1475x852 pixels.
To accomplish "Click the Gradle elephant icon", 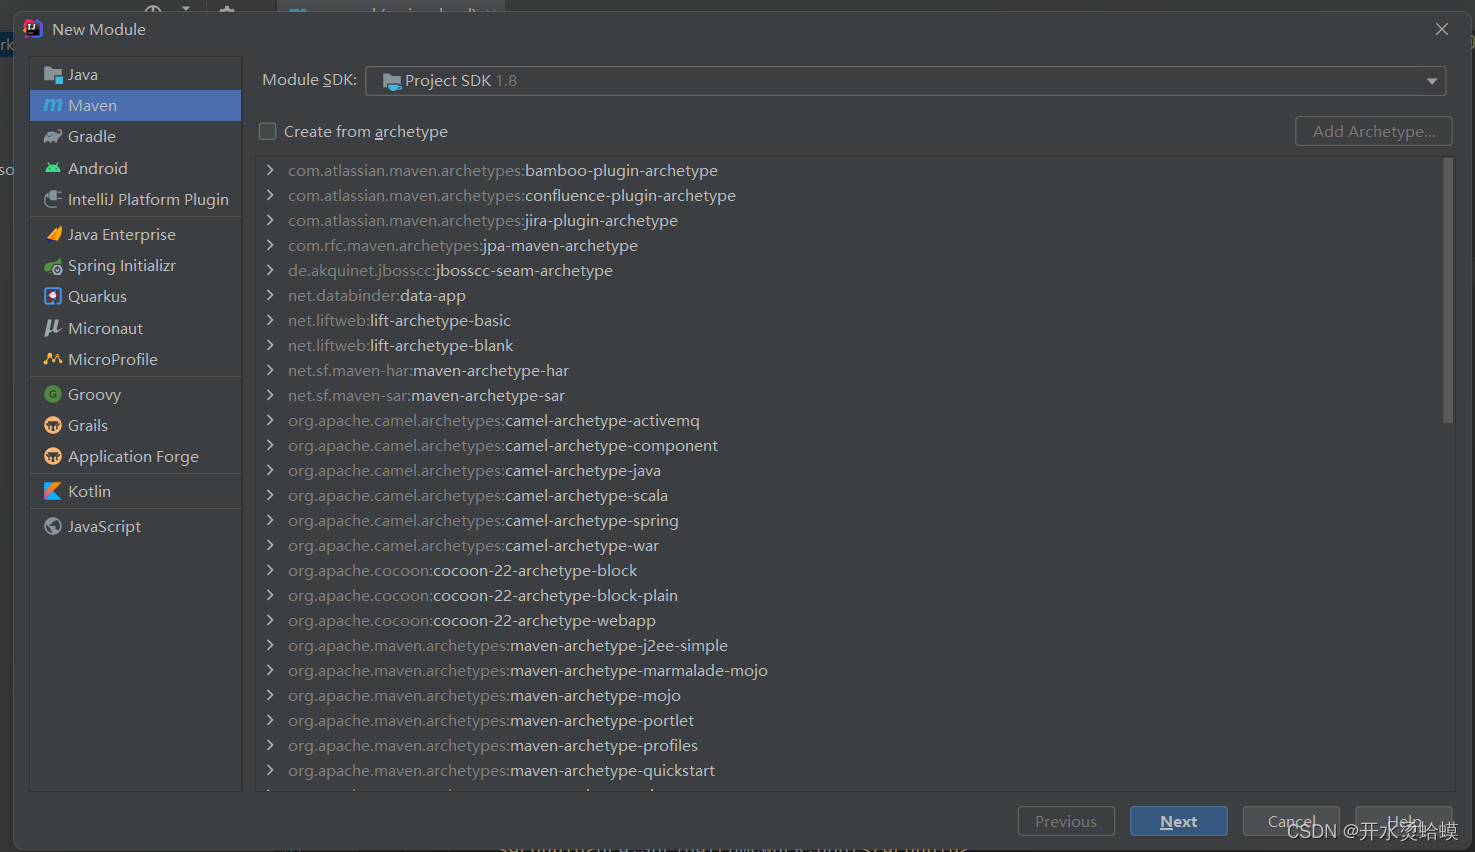I will [53, 136].
